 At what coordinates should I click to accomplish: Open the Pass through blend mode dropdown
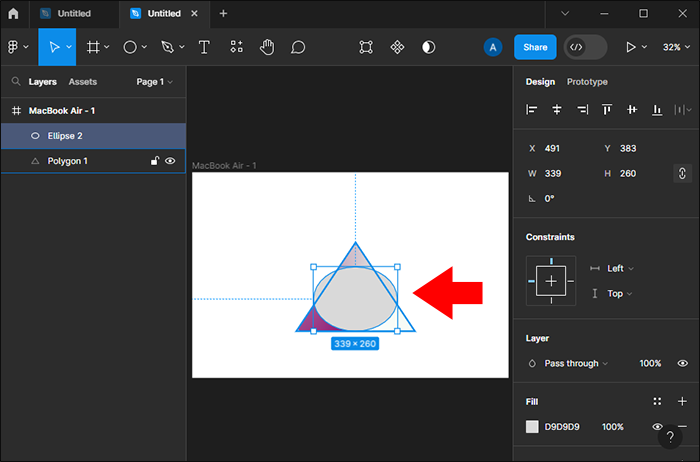(x=575, y=363)
